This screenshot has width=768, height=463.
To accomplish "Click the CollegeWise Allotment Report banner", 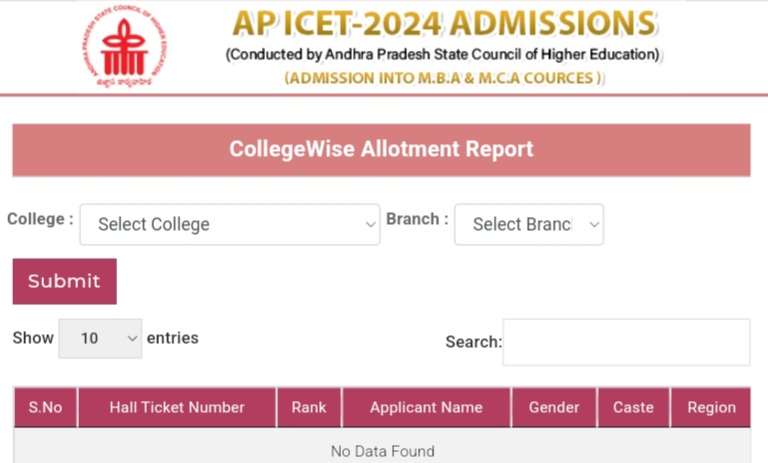I will point(381,150).
